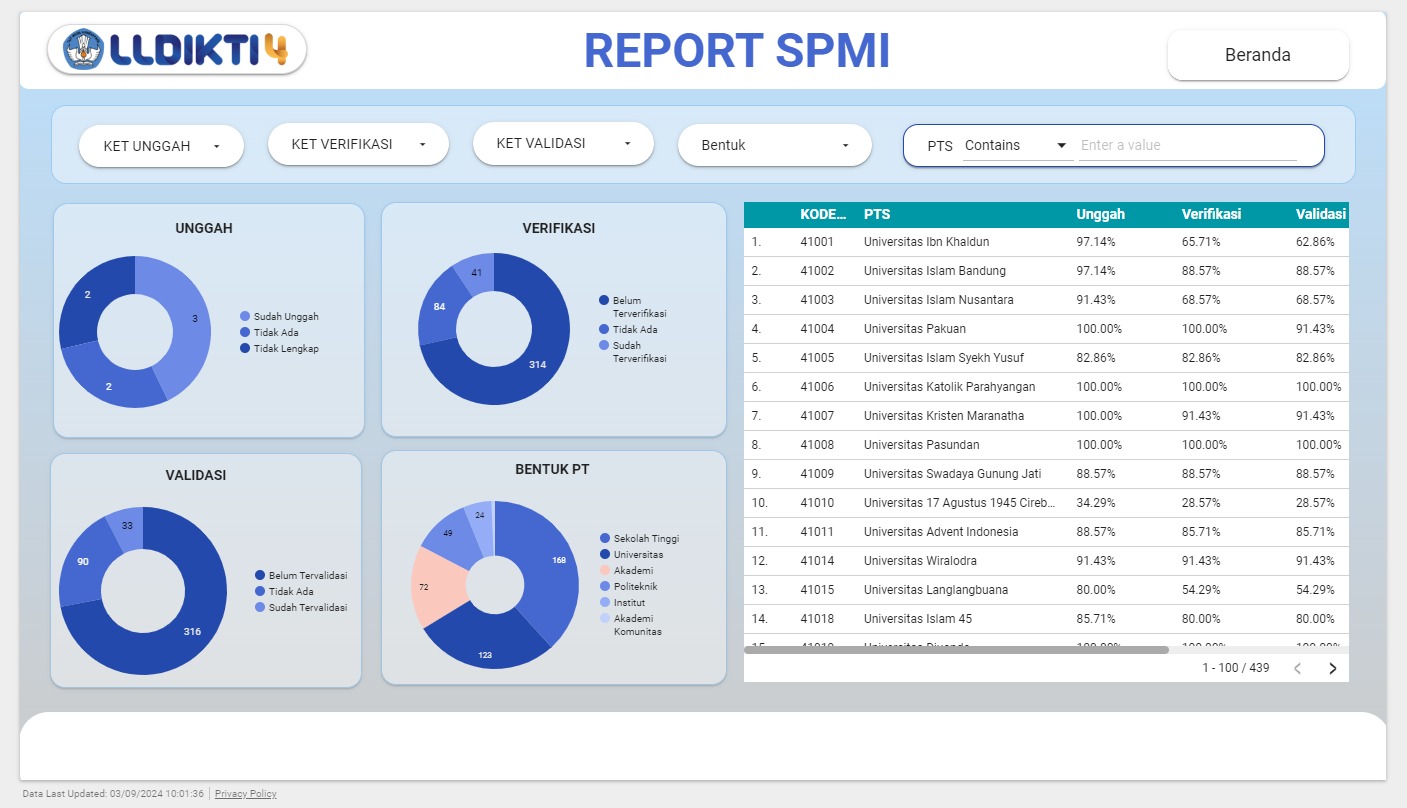Viewport: 1407px width, 808px height.
Task: Select the Universitas Langlangbuana row
Action: tap(1046, 590)
